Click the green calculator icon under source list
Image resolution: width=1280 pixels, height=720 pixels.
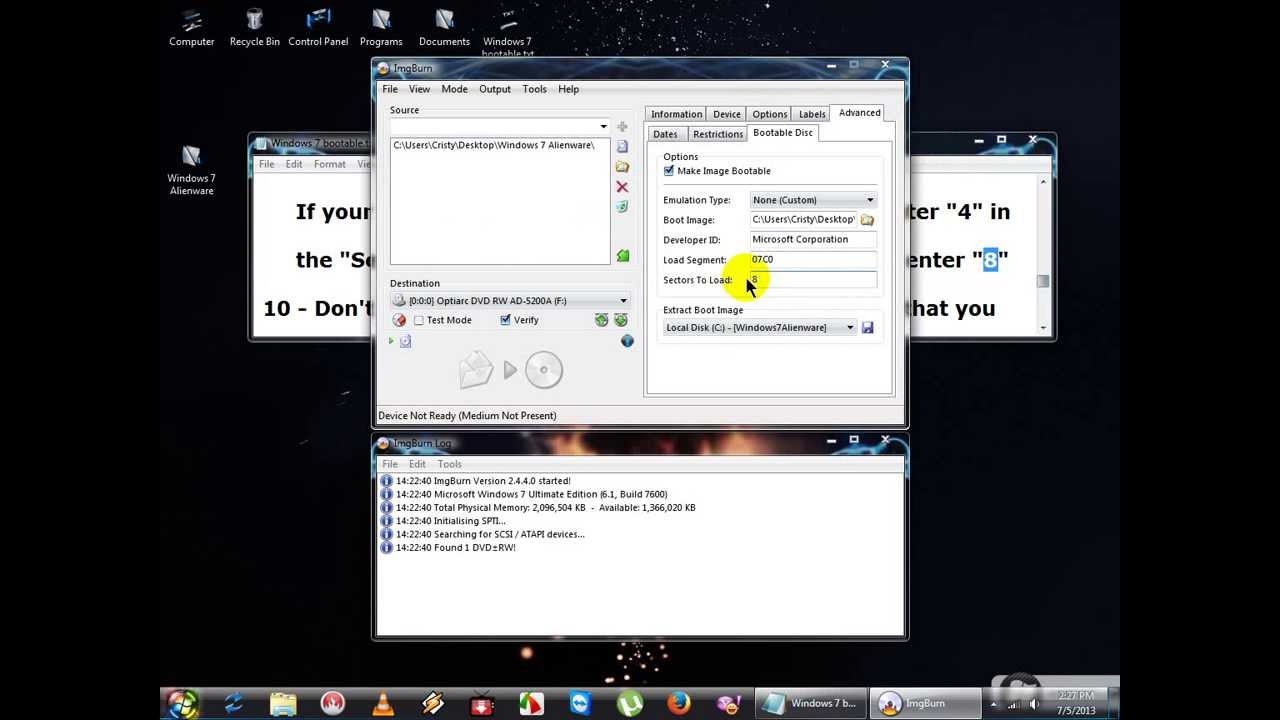(622, 256)
